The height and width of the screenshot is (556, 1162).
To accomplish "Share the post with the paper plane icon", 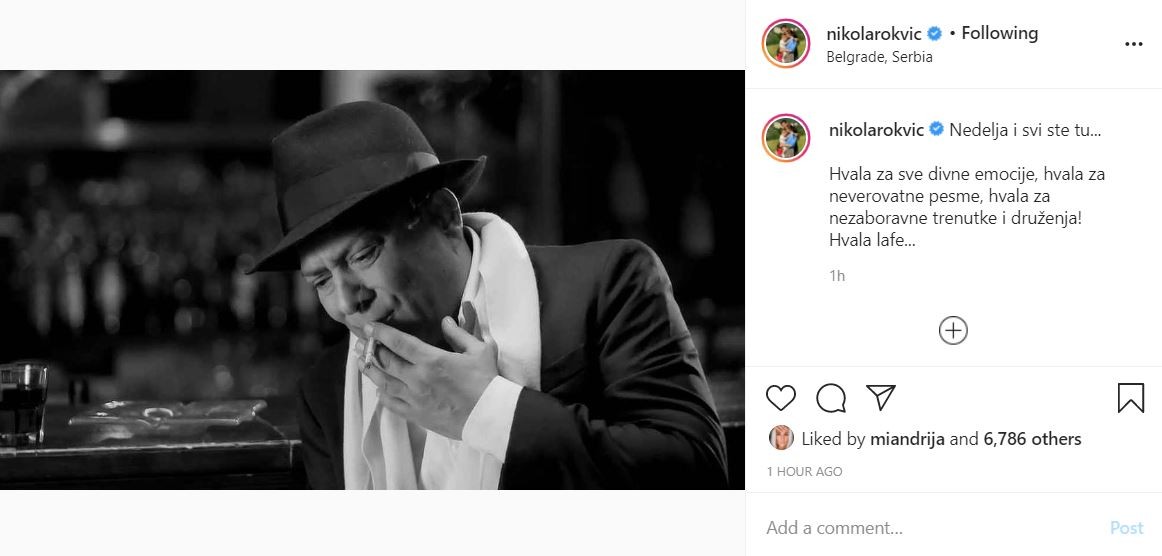I will coord(880,397).
